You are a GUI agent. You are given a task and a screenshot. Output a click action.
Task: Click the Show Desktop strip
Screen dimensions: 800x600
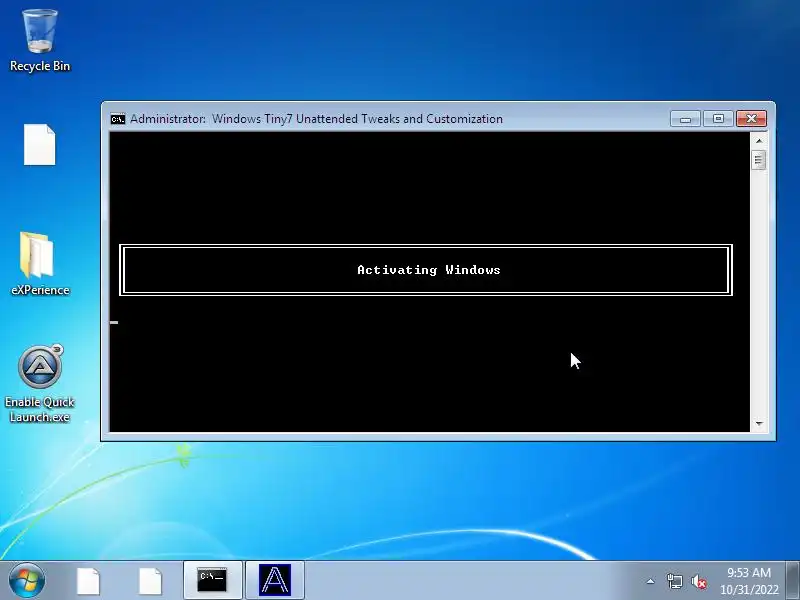point(793,580)
